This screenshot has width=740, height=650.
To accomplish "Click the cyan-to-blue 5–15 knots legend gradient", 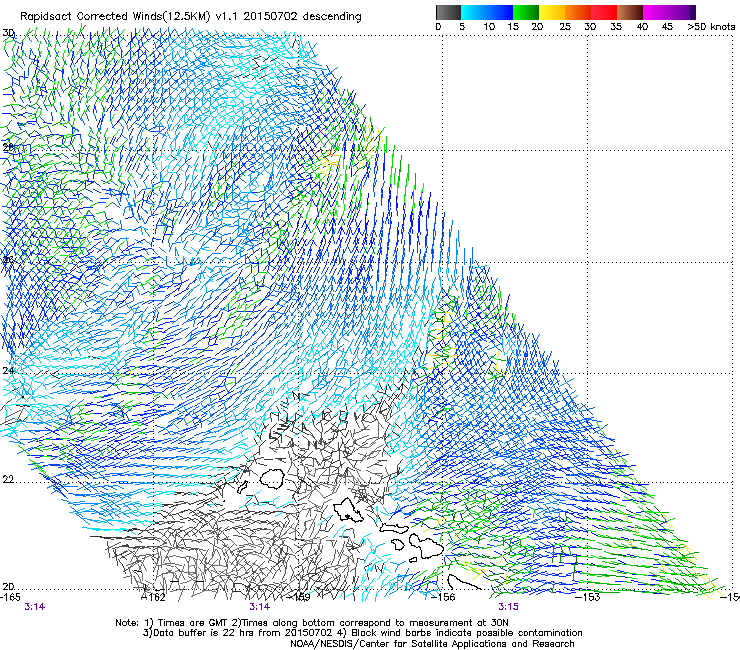I will pyautogui.click(x=487, y=12).
